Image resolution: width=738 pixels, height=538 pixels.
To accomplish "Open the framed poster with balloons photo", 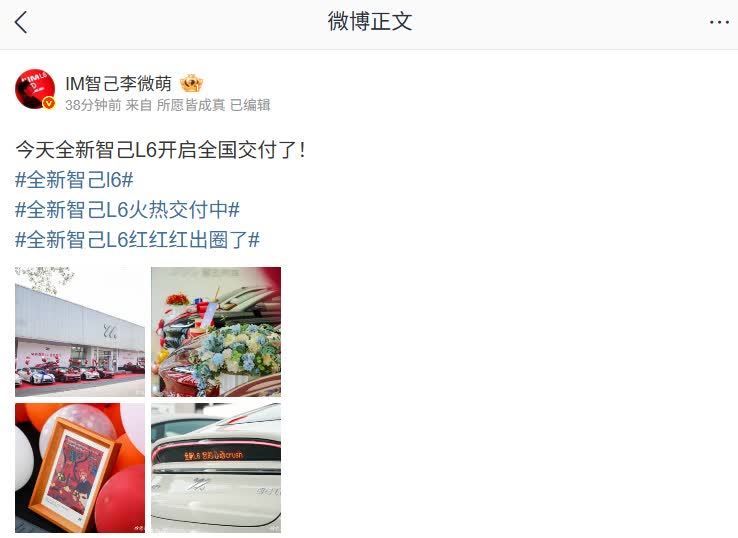I will point(80,468).
